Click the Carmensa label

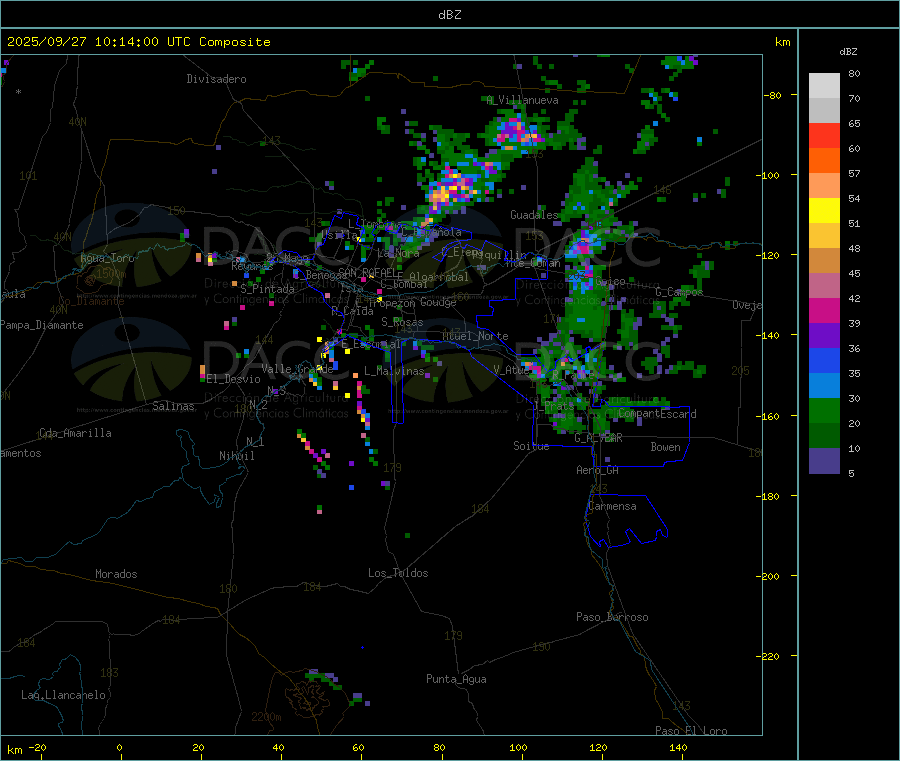pos(612,506)
